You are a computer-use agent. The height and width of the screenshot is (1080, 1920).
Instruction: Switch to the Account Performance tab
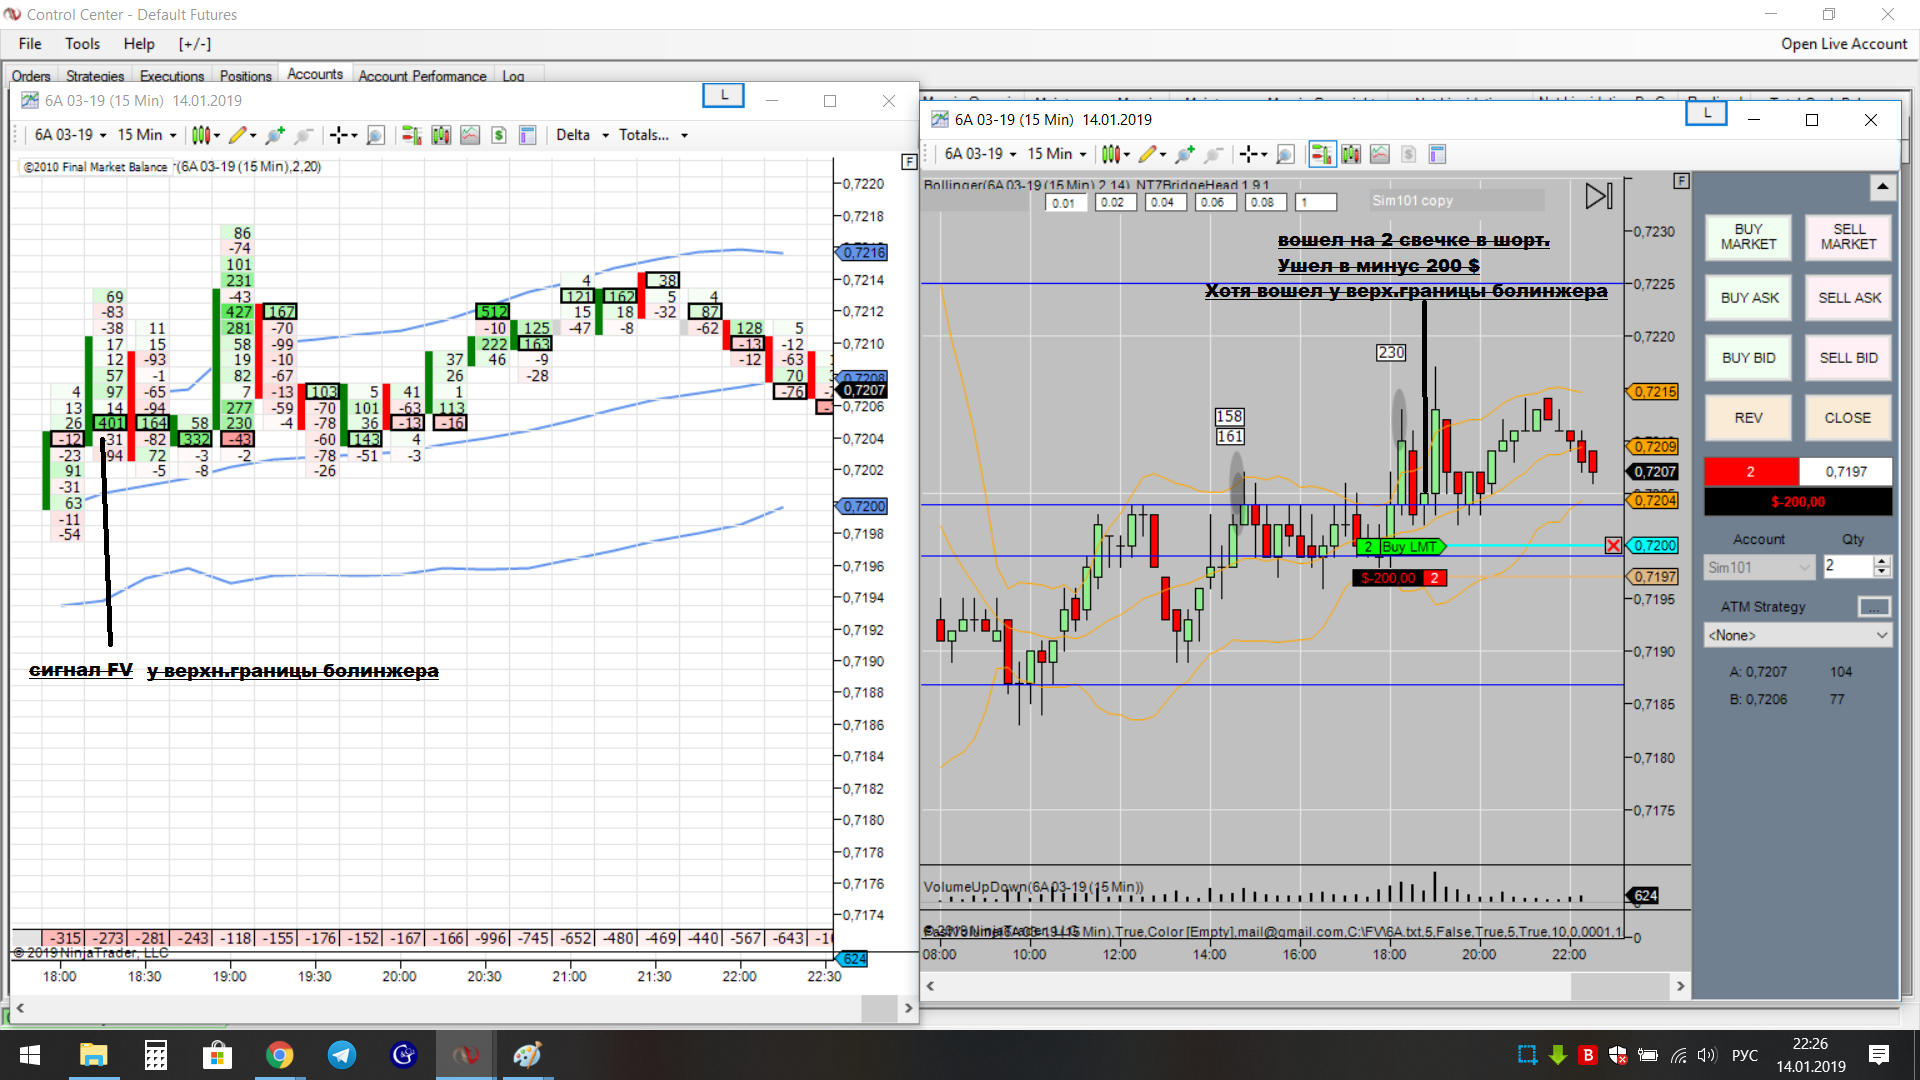coord(422,76)
